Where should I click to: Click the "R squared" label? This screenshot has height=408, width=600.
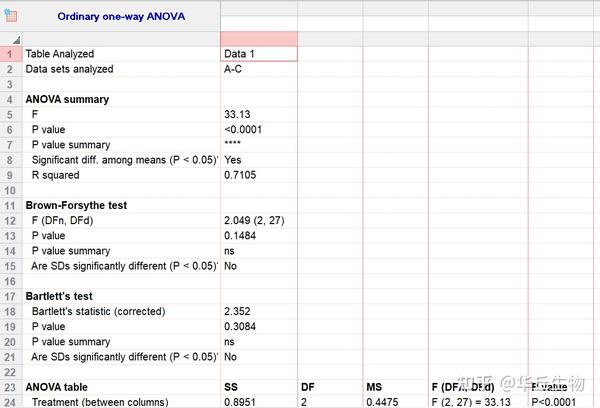55,175
